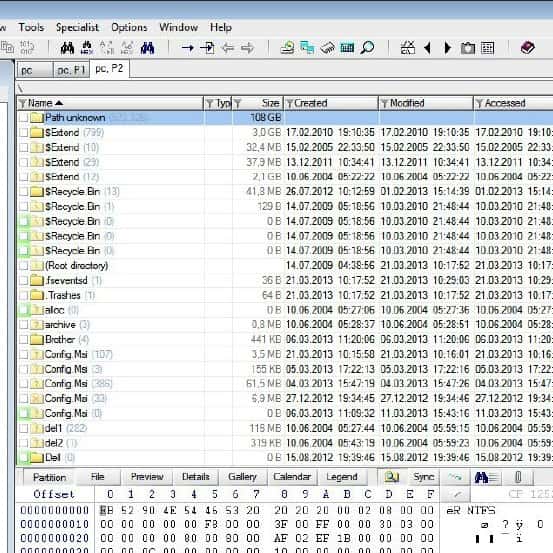Select the Gallery view button
This screenshot has height=553, width=553.
(x=242, y=477)
